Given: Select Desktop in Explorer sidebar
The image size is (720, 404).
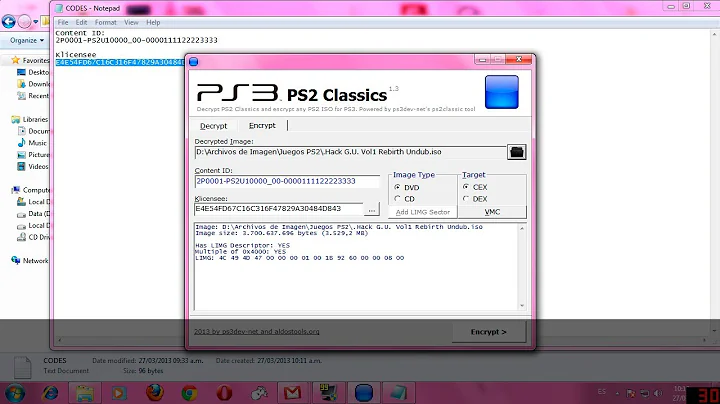Looking at the screenshot, I should [x=33, y=72].
